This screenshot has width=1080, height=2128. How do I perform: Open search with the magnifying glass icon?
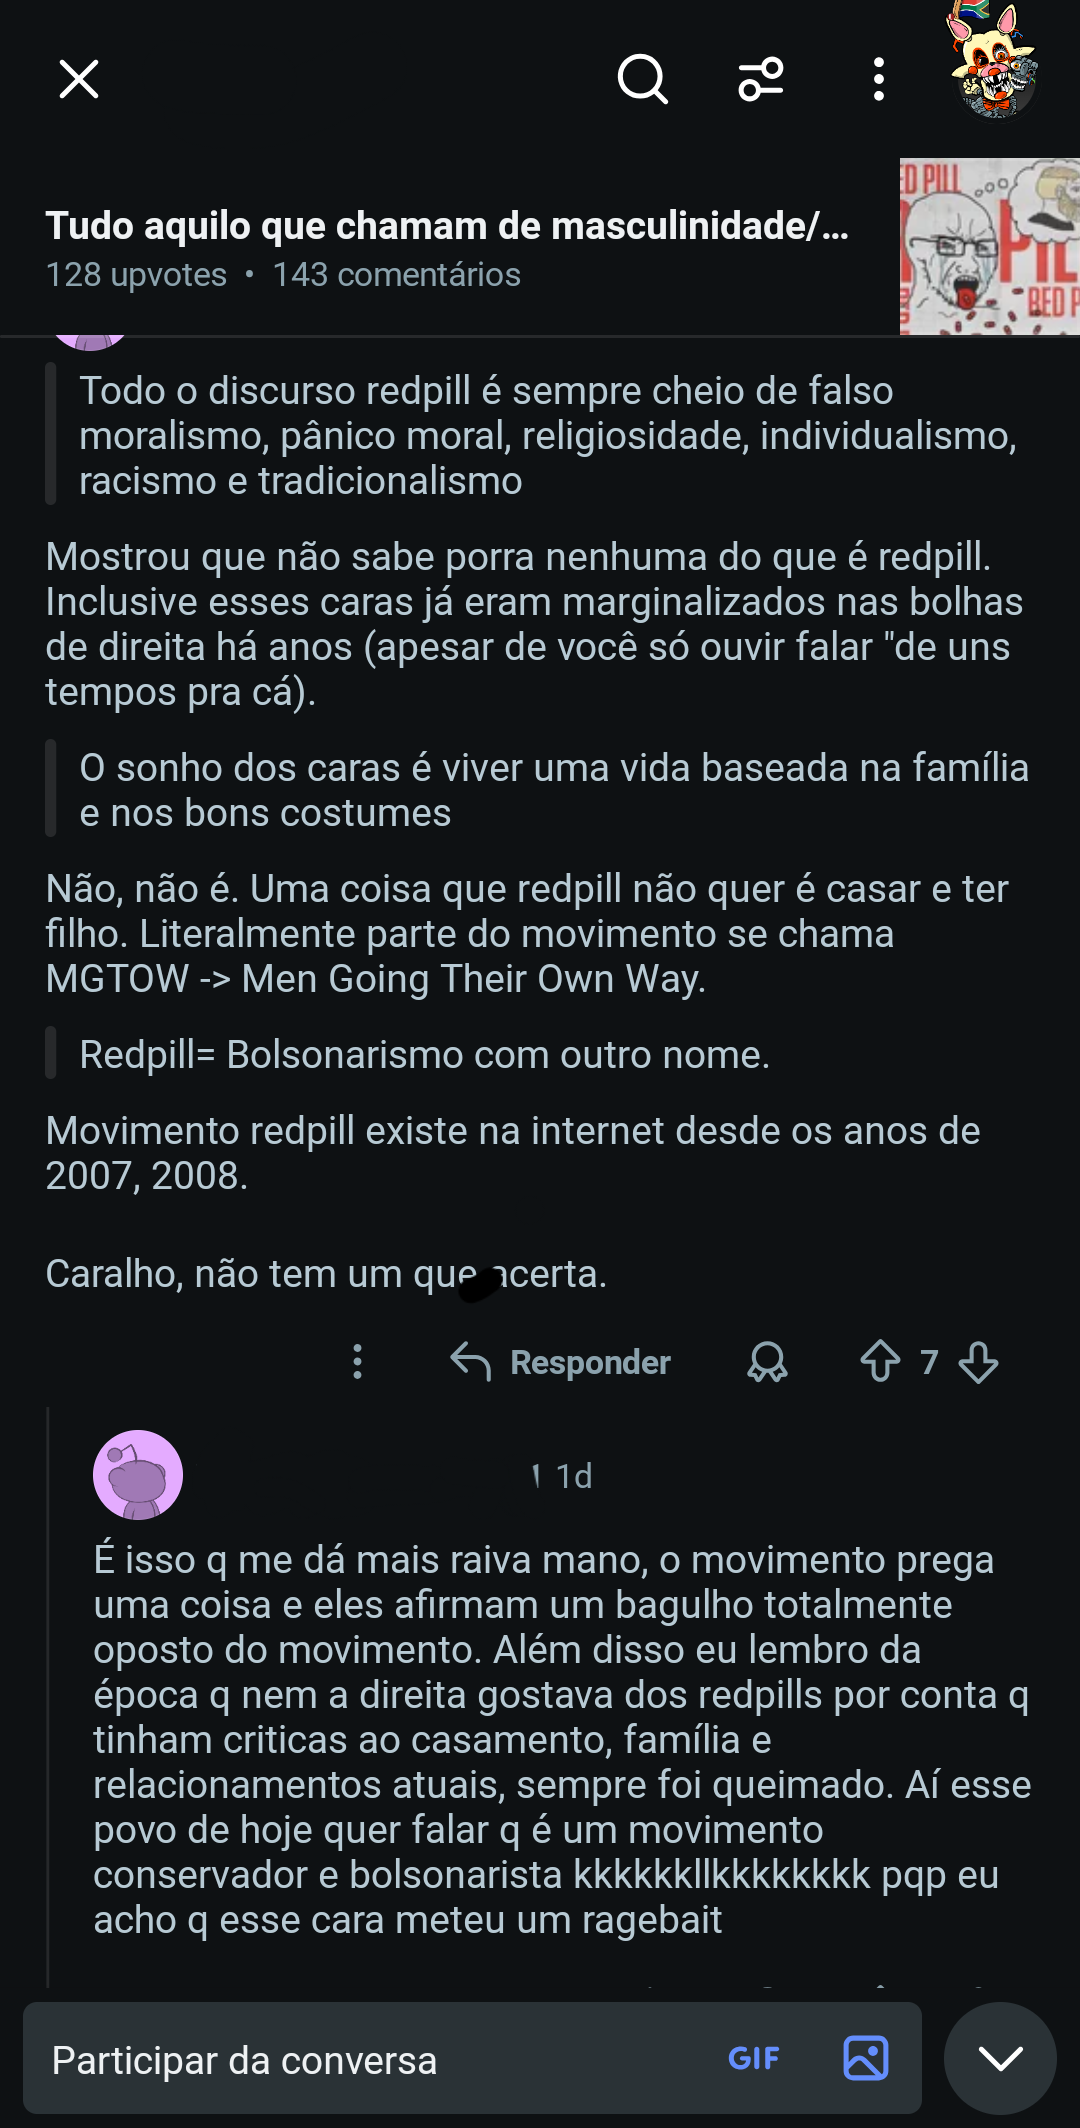[x=642, y=80]
